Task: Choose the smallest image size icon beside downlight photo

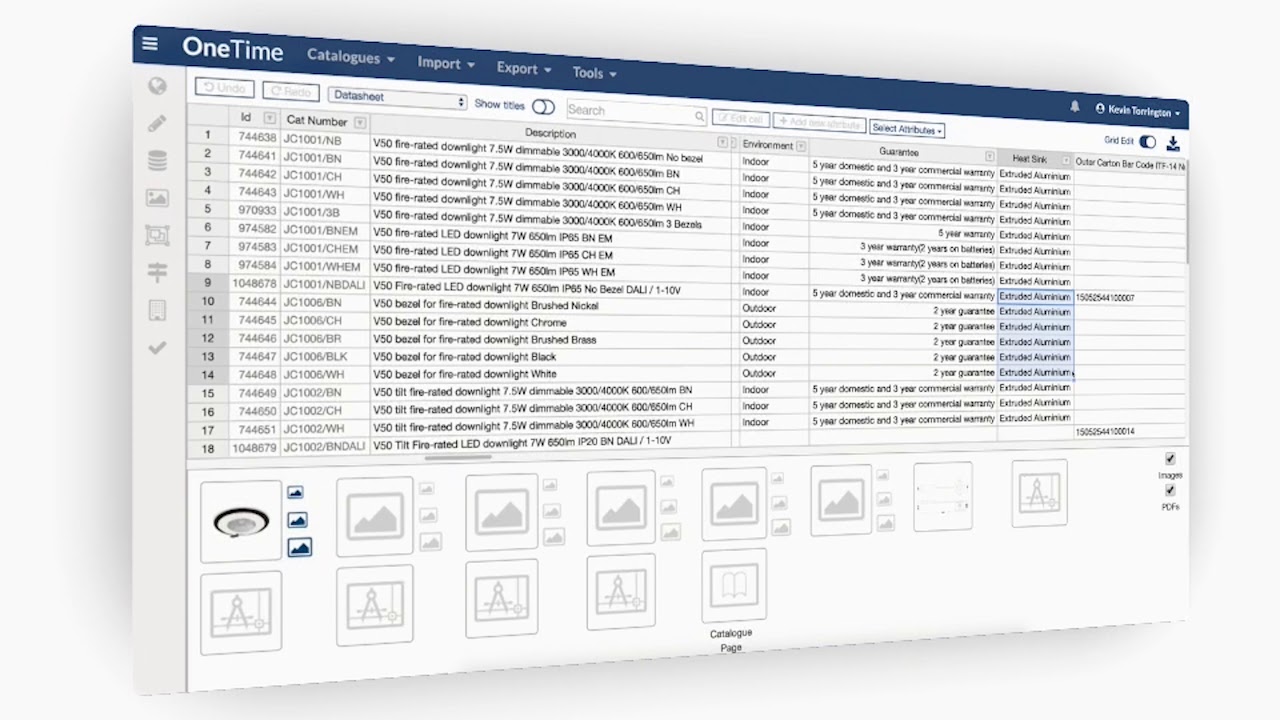Action: coord(295,492)
